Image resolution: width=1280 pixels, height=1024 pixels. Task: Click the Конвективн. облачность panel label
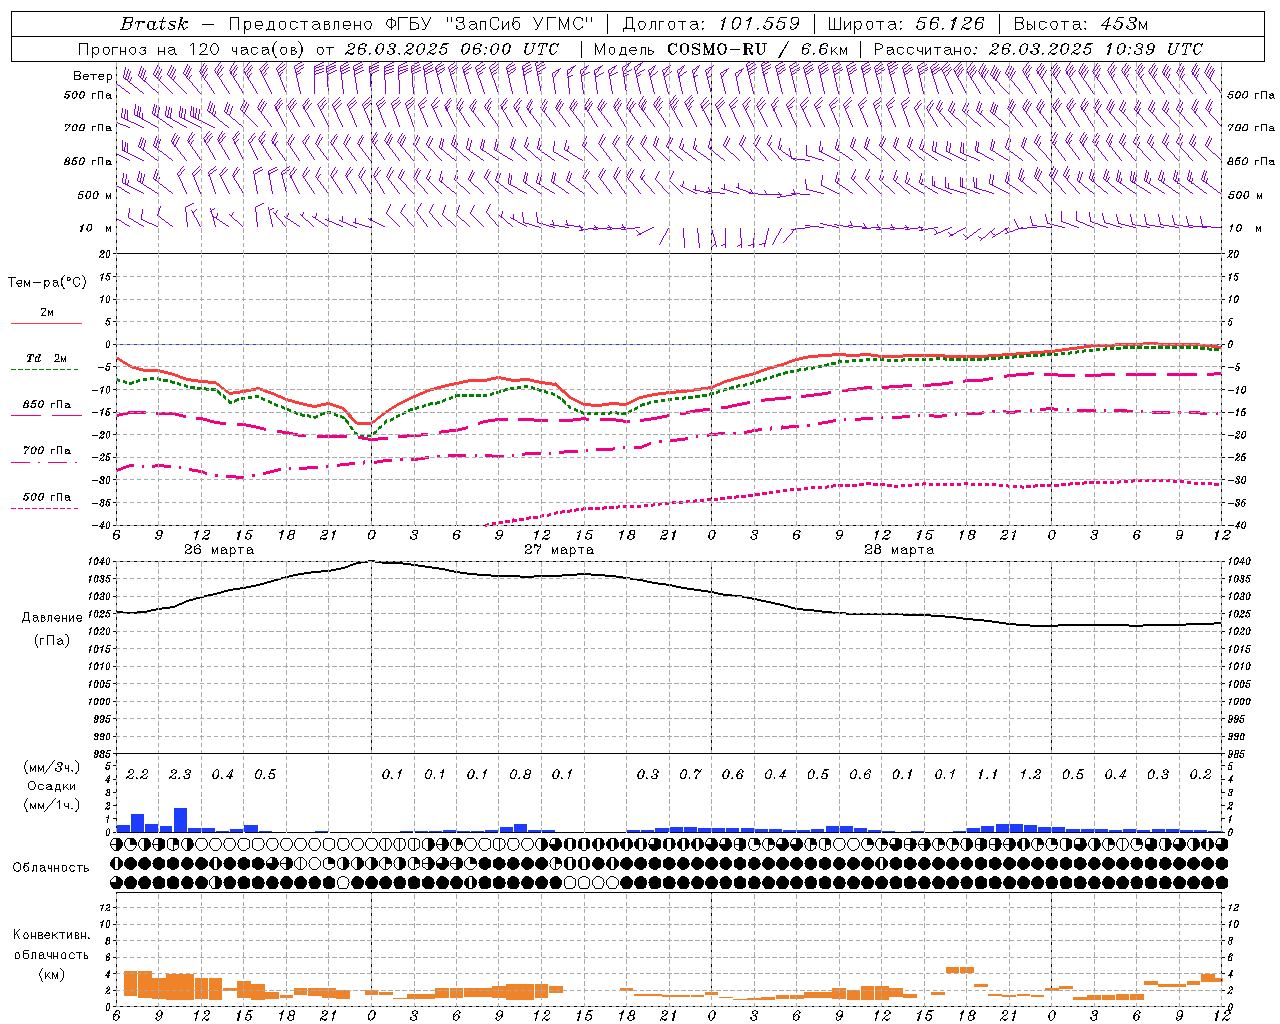(51, 945)
